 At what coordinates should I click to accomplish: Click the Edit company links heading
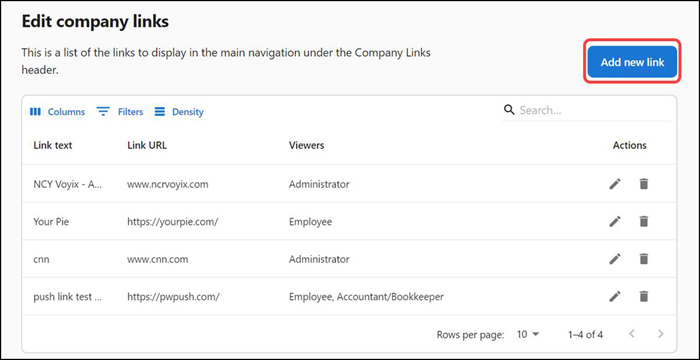(x=95, y=21)
